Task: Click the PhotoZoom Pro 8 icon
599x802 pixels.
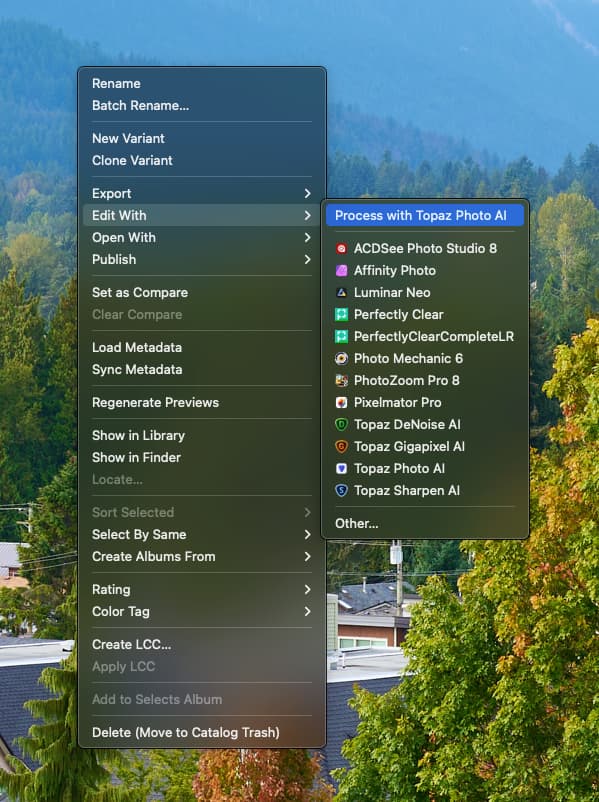Action: [x=341, y=381]
